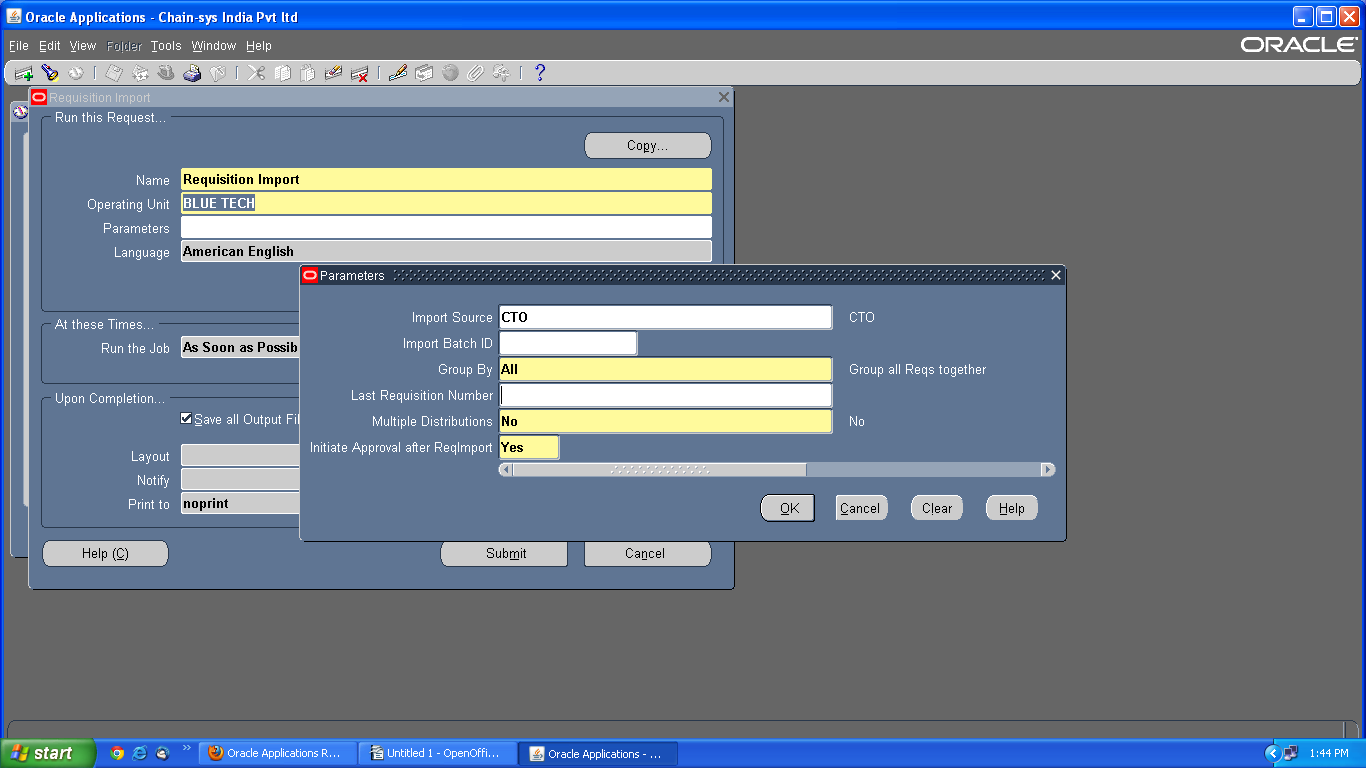Viewport: 1366px width, 768px height.
Task: Click the red Oracle icon on Parameters dialog
Action: pyautogui.click(x=310, y=275)
